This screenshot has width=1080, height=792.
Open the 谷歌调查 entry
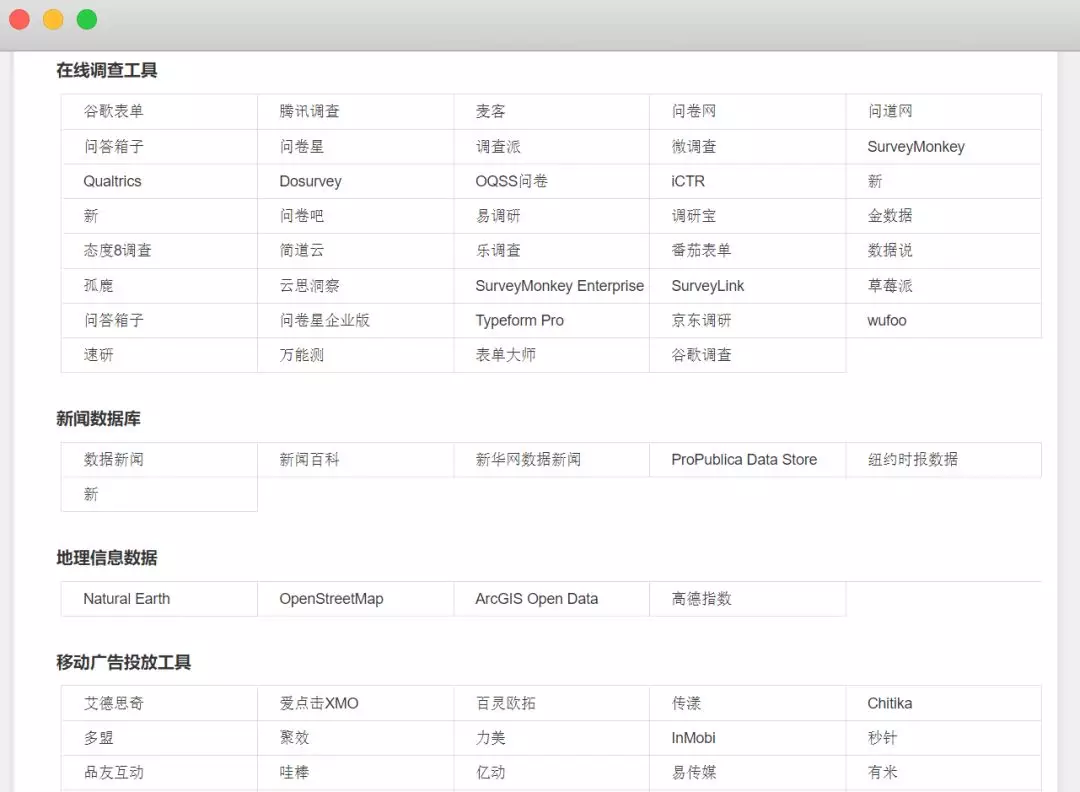(701, 355)
